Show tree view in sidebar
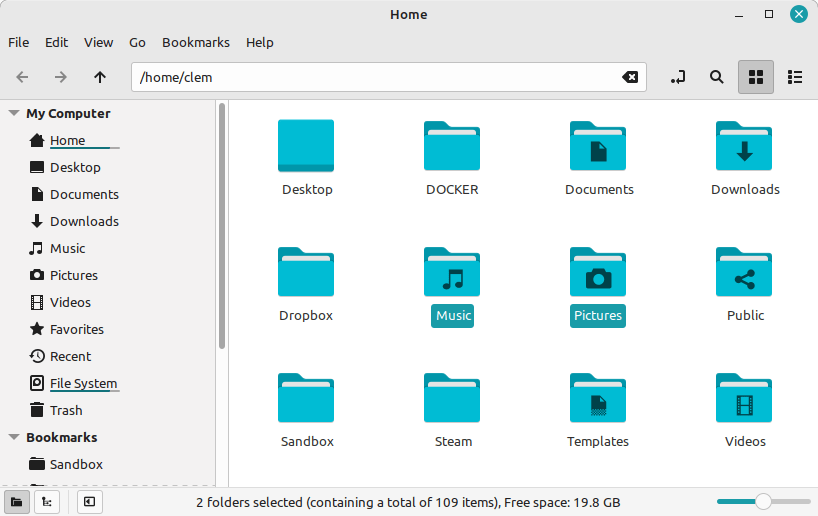Screen dimensions: 818x516 pos(47,502)
